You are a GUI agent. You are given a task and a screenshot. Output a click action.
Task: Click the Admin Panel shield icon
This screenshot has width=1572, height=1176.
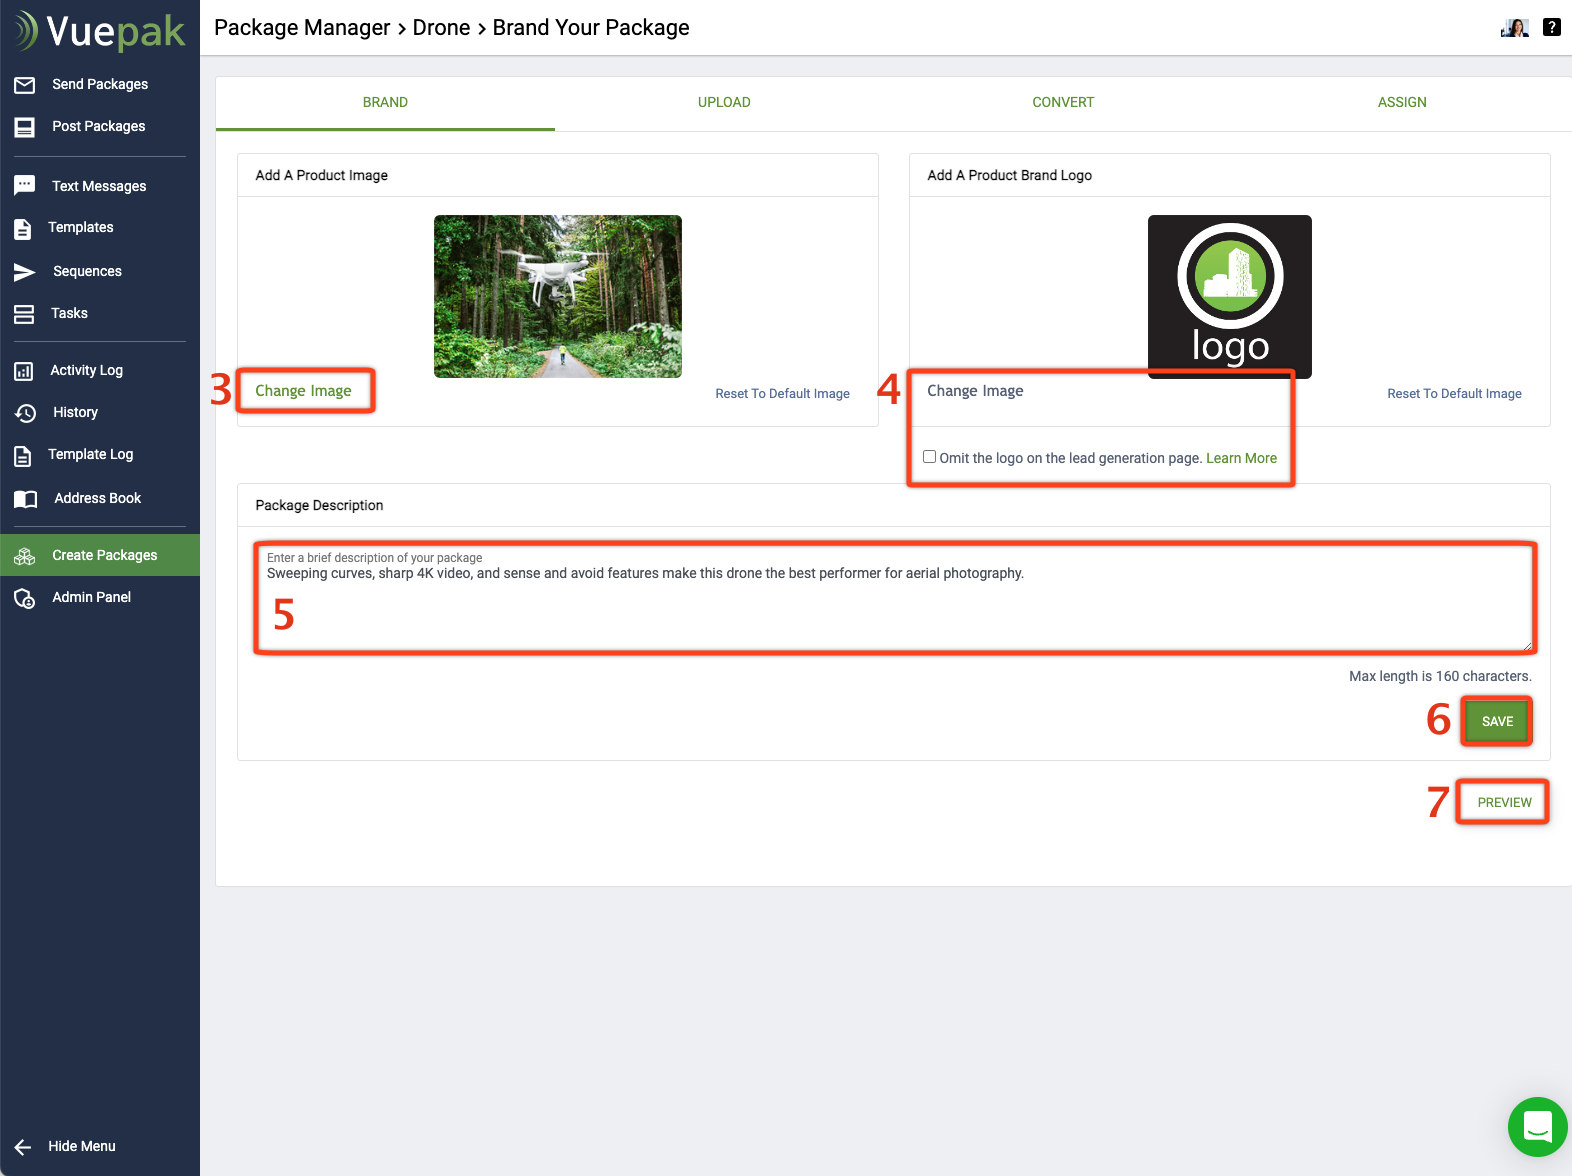pos(25,598)
